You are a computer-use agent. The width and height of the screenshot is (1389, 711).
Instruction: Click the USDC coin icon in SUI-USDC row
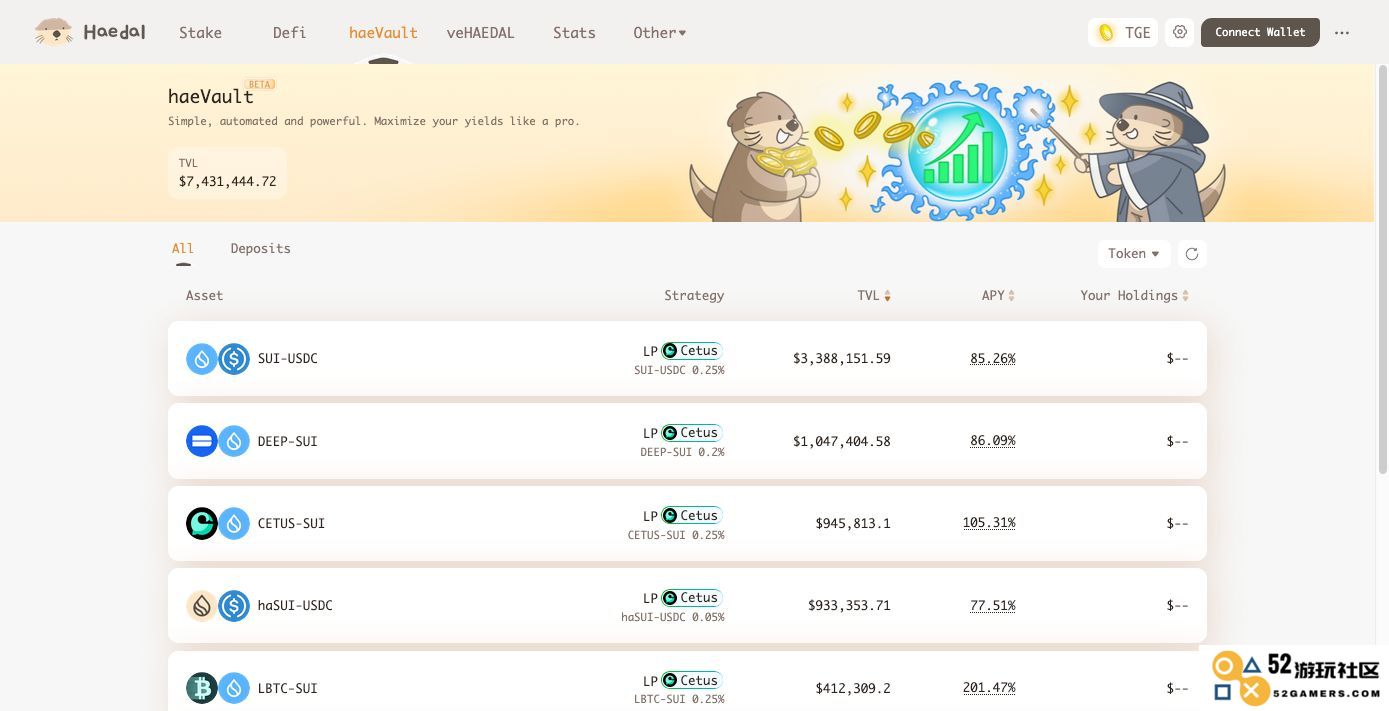click(x=234, y=358)
